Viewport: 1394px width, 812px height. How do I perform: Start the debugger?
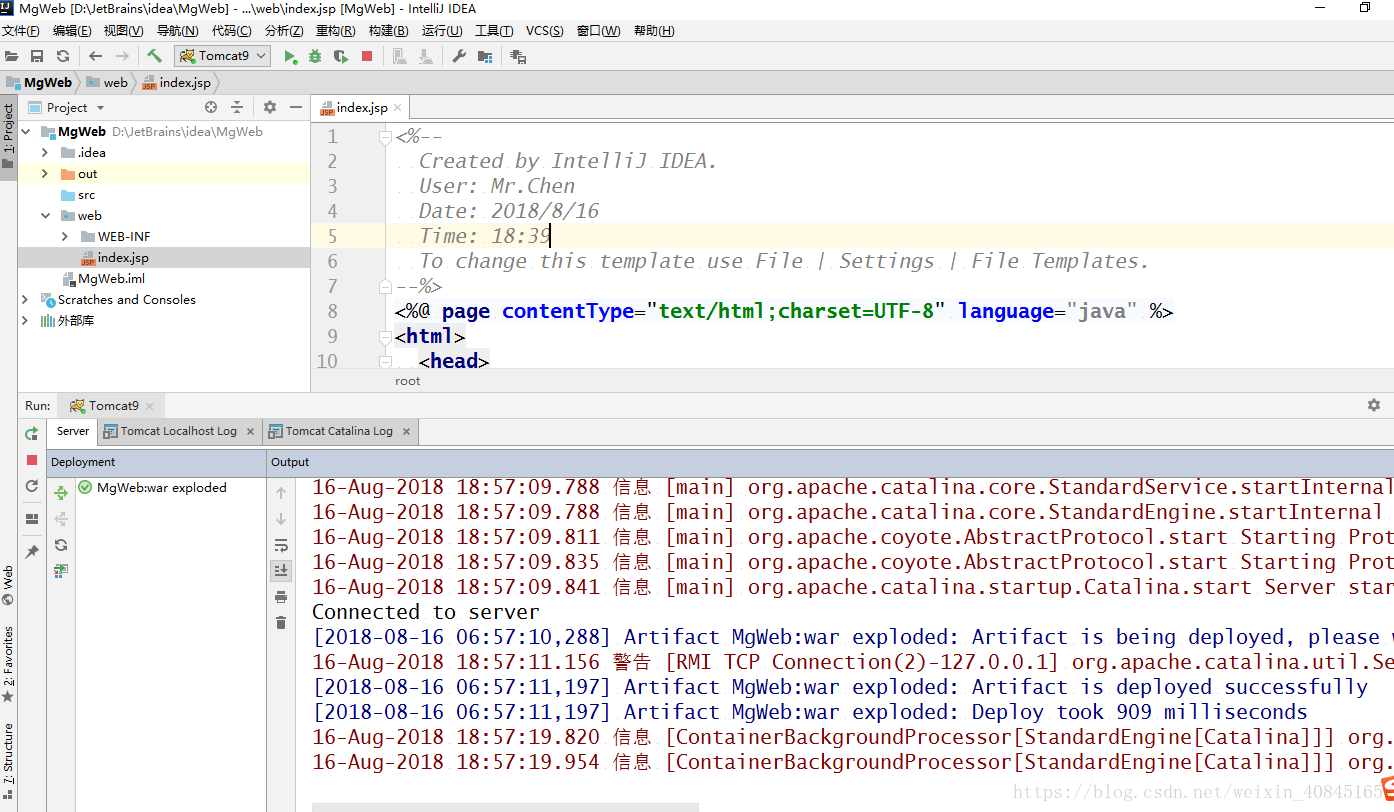pos(315,56)
